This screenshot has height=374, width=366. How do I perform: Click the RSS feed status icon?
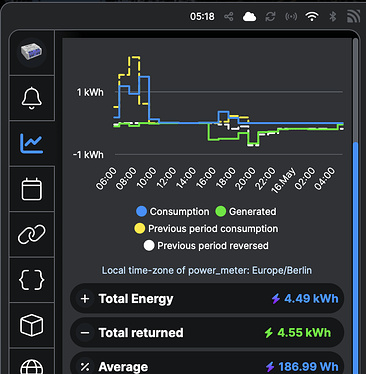(x=353, y=16)
